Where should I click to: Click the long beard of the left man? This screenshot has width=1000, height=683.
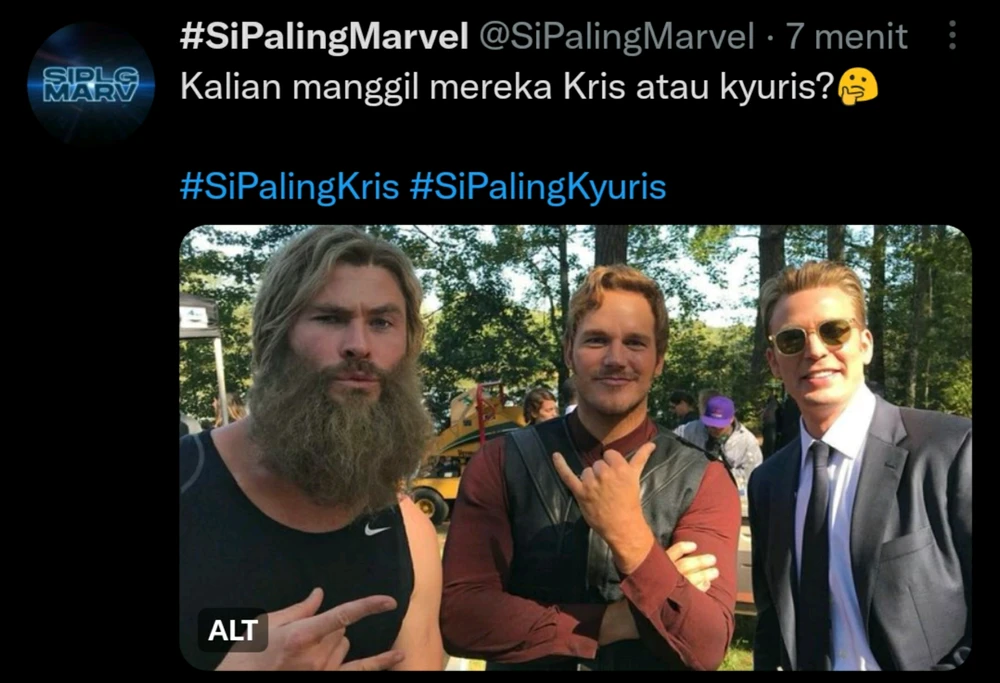(338, 434)
